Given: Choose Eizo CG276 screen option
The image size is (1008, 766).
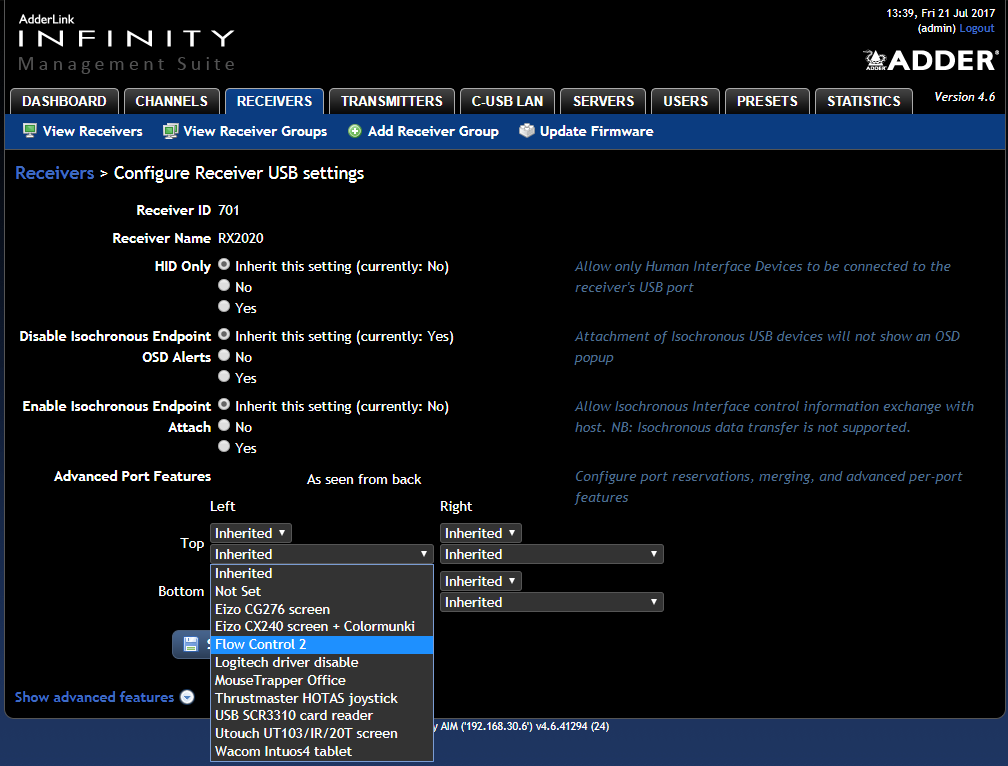Looking at the screenshot, I should pyautogui.click(x=321, y=609).
